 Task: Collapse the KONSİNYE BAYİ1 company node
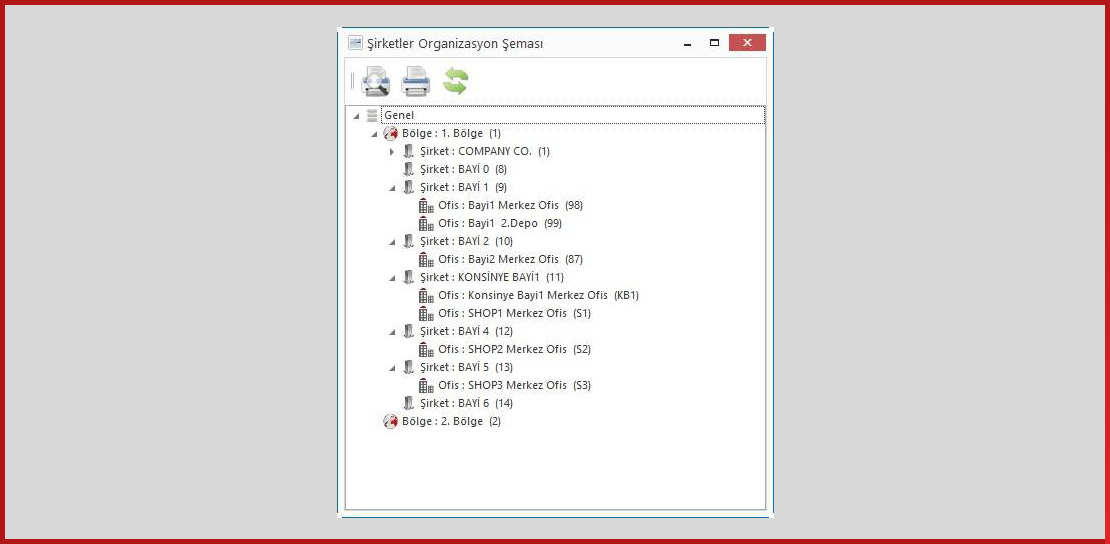392,278
